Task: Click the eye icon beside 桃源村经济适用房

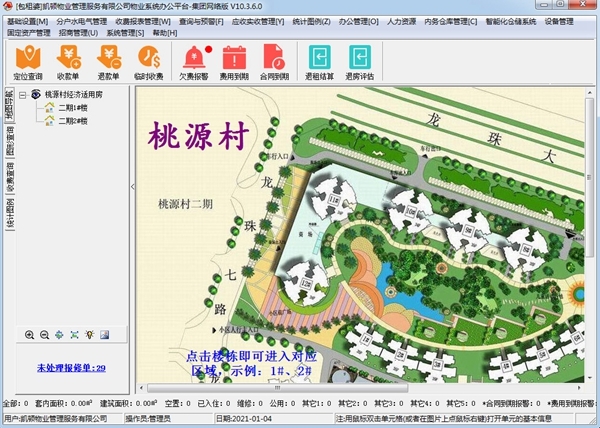Action: [x=36, y=94]
